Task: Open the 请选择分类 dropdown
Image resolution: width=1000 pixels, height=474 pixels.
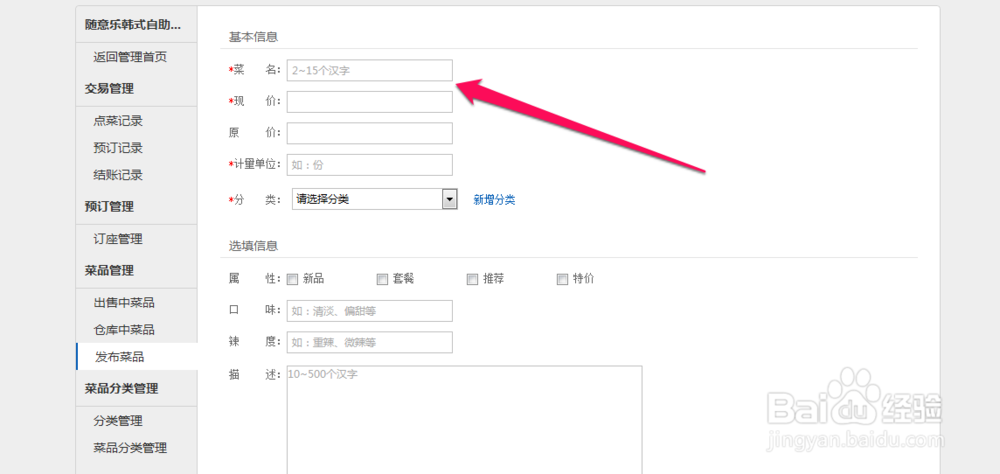Action: [374, 199]
